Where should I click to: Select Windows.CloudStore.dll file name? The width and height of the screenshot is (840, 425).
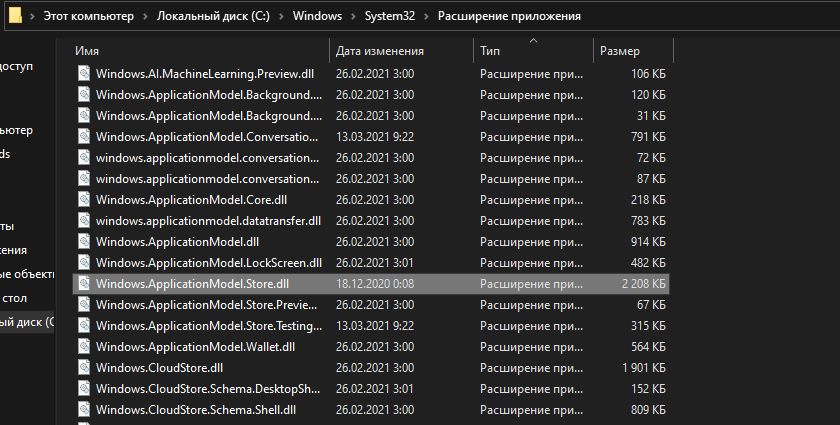click(159, 368)
